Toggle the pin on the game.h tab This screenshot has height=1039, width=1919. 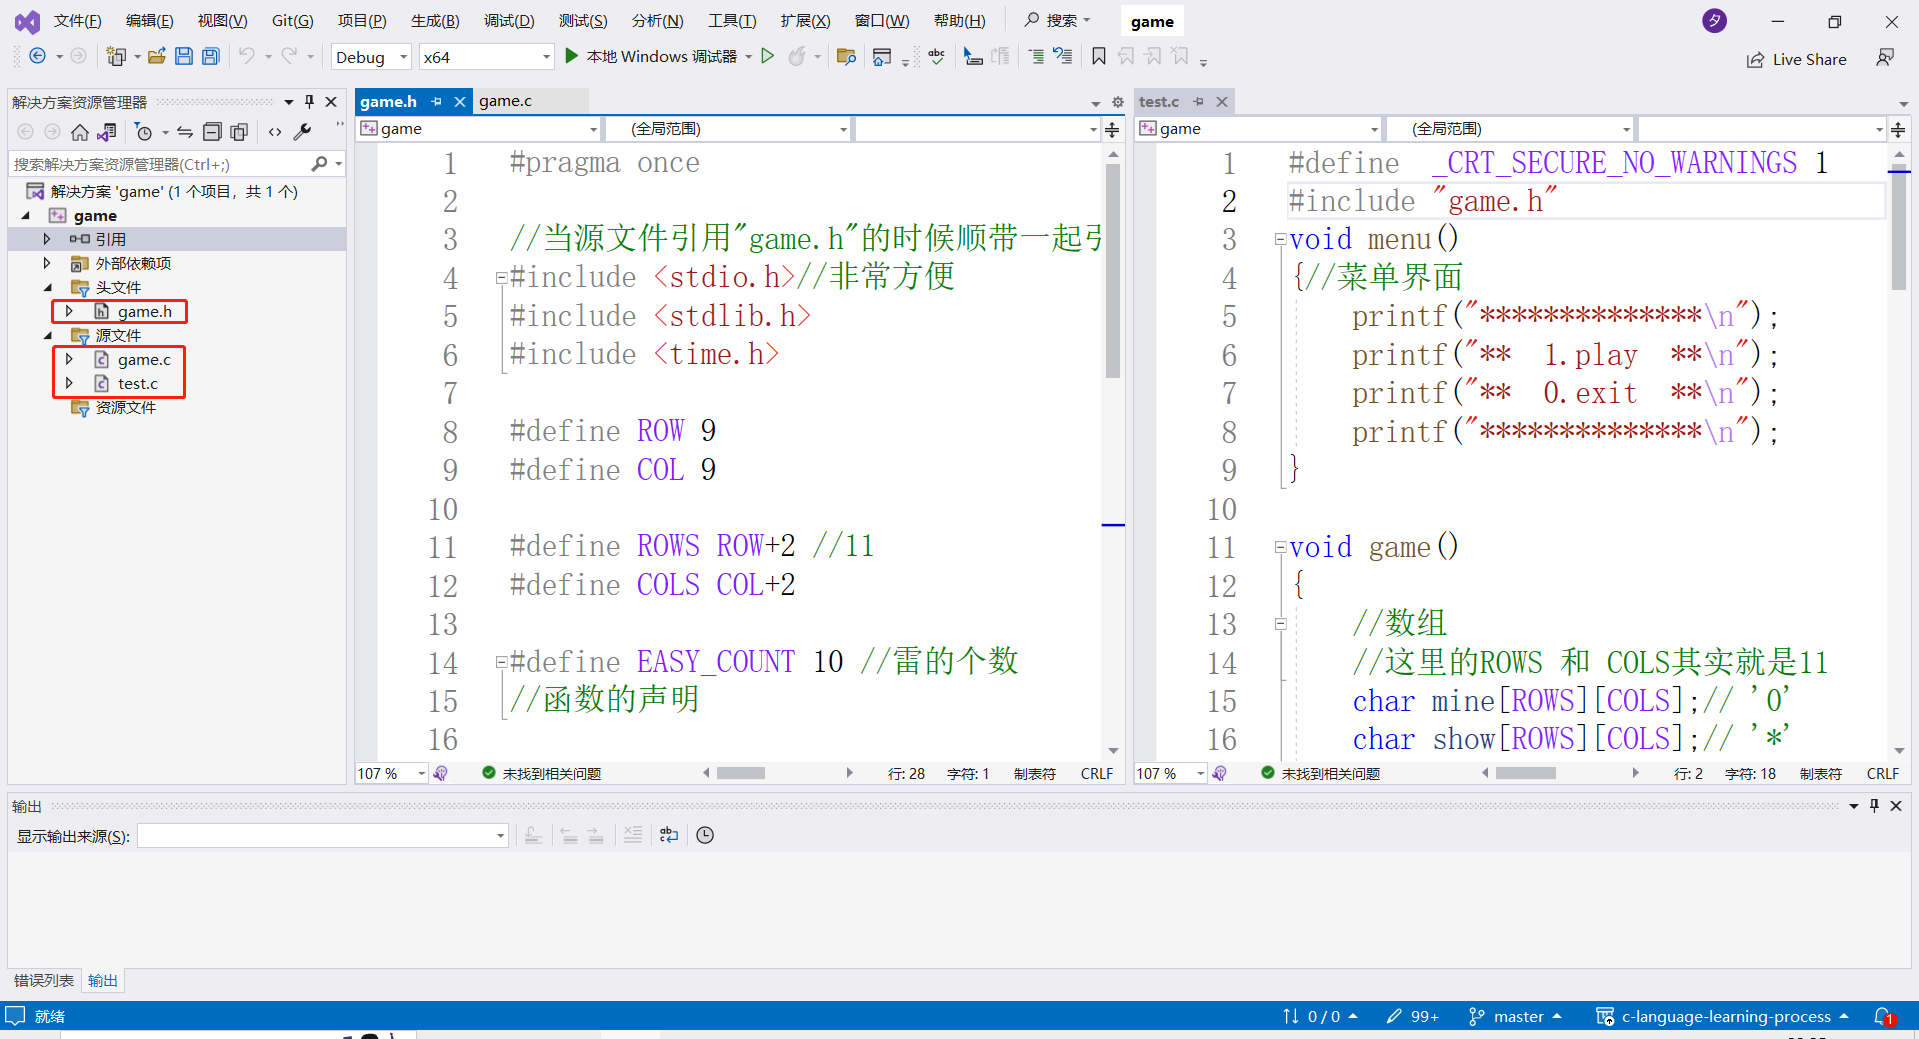(x=437, y=101)
